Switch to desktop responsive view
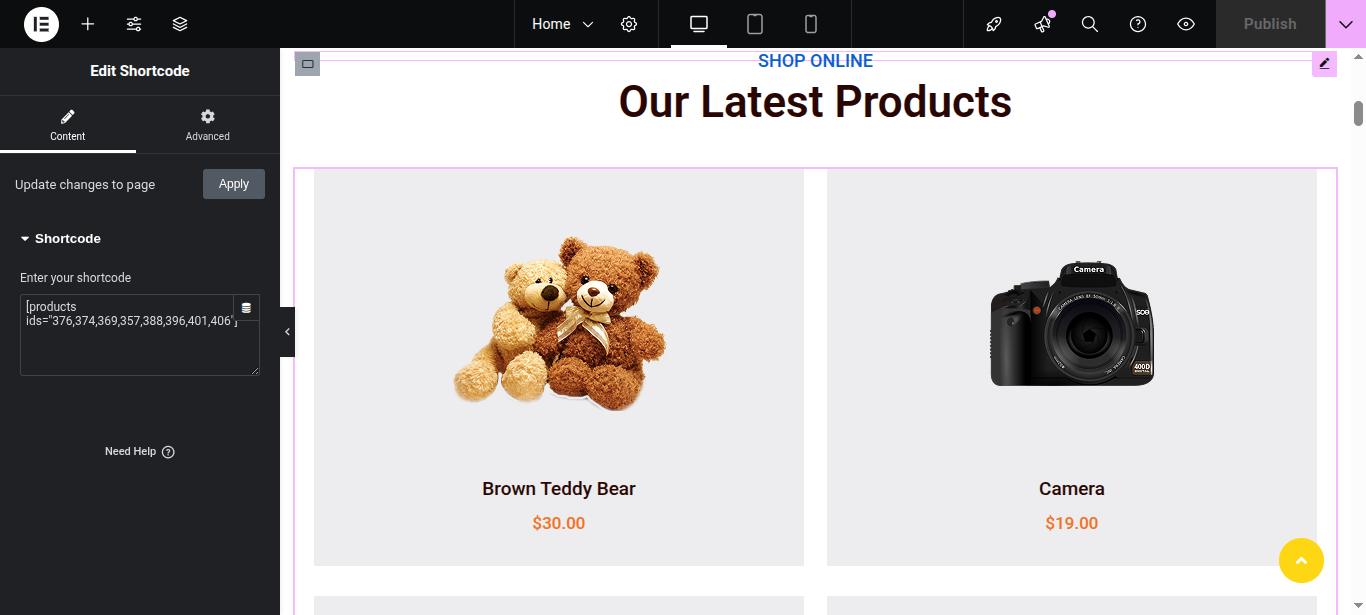 point(699,24)
